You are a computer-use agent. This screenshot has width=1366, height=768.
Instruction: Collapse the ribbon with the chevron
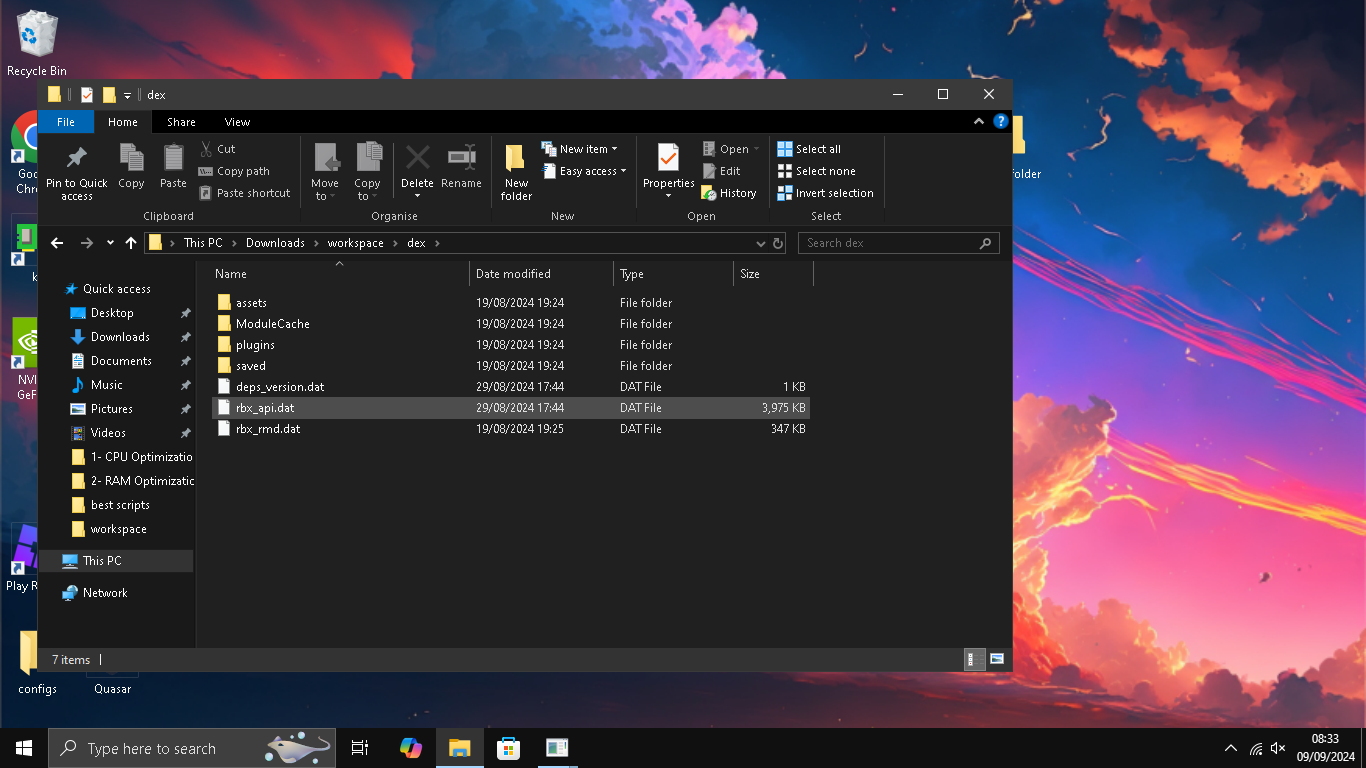(x=979, y=122)
